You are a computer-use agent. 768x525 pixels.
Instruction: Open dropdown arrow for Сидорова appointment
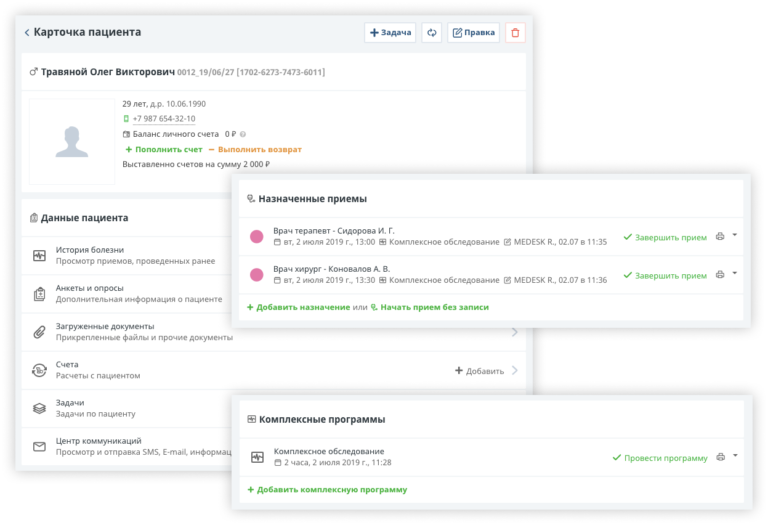[735, 236]
